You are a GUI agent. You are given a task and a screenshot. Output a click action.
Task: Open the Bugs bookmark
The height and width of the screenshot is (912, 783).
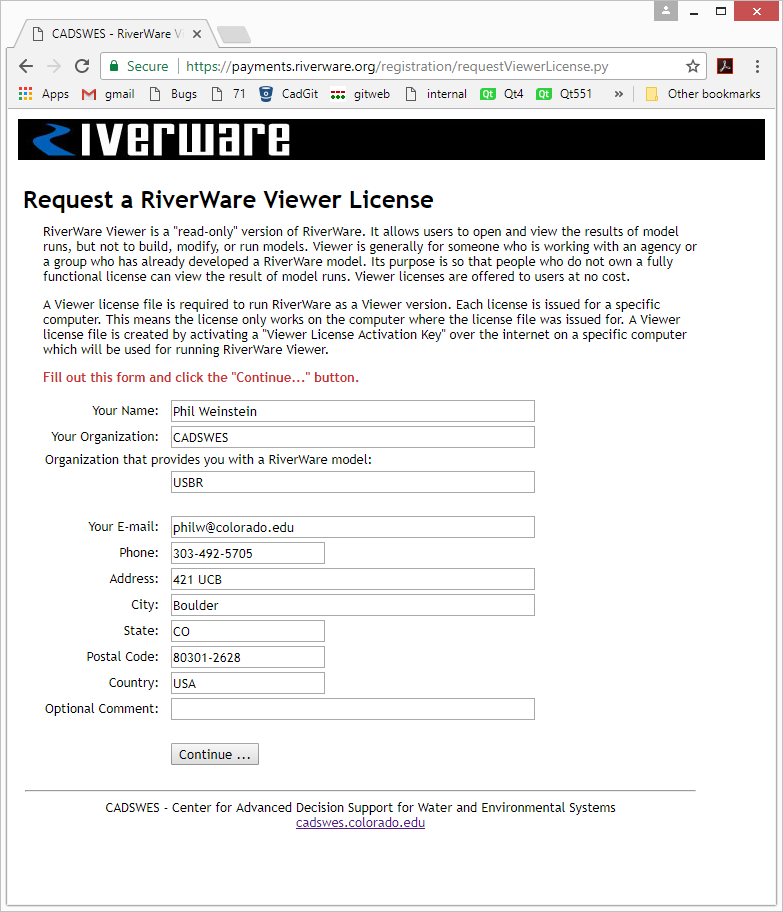(173, 94)
